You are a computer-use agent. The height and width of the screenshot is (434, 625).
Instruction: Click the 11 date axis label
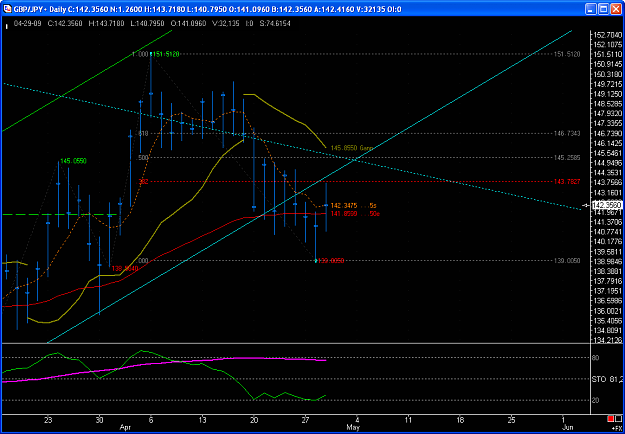(408, 420)
